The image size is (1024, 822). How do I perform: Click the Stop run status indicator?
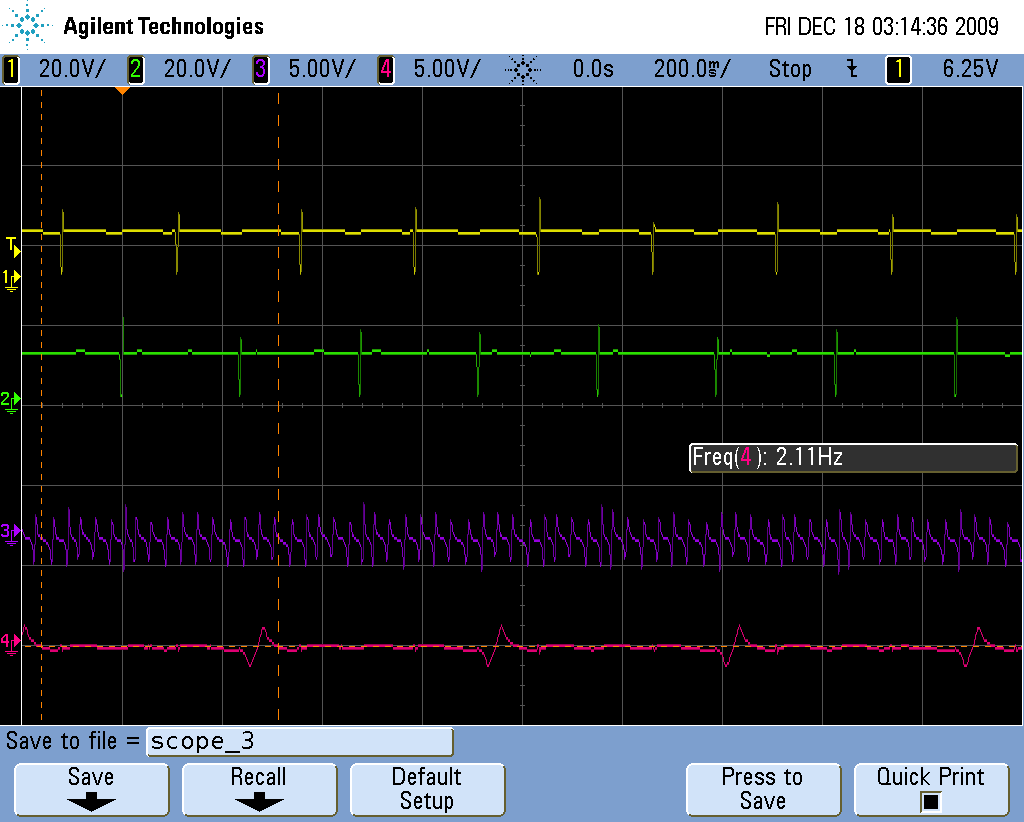coord(789,70)
